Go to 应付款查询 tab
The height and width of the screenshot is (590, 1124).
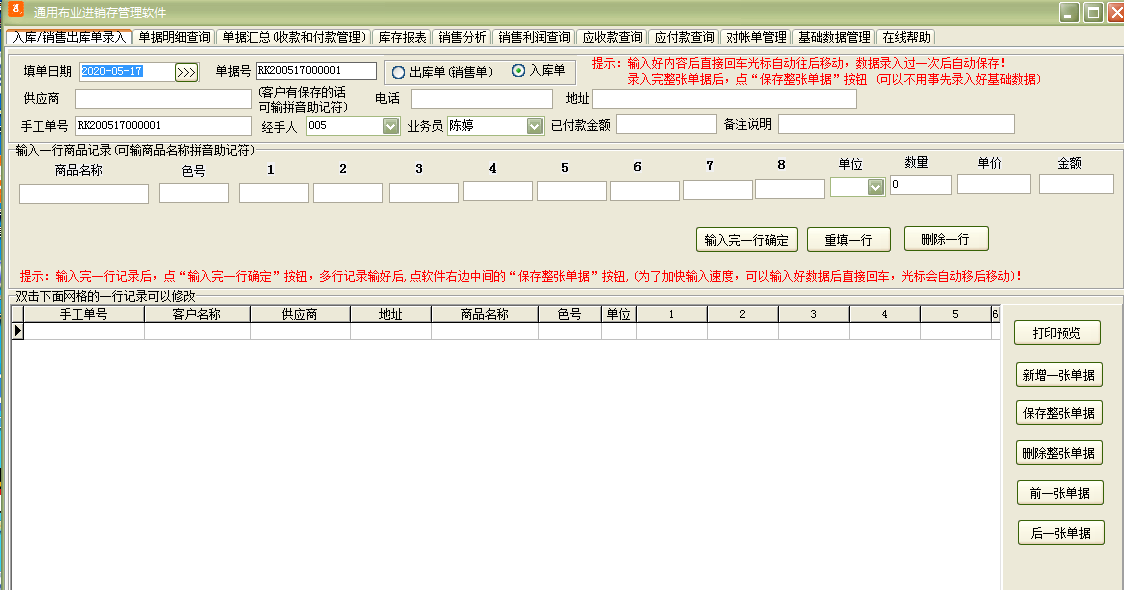[684, 37]
